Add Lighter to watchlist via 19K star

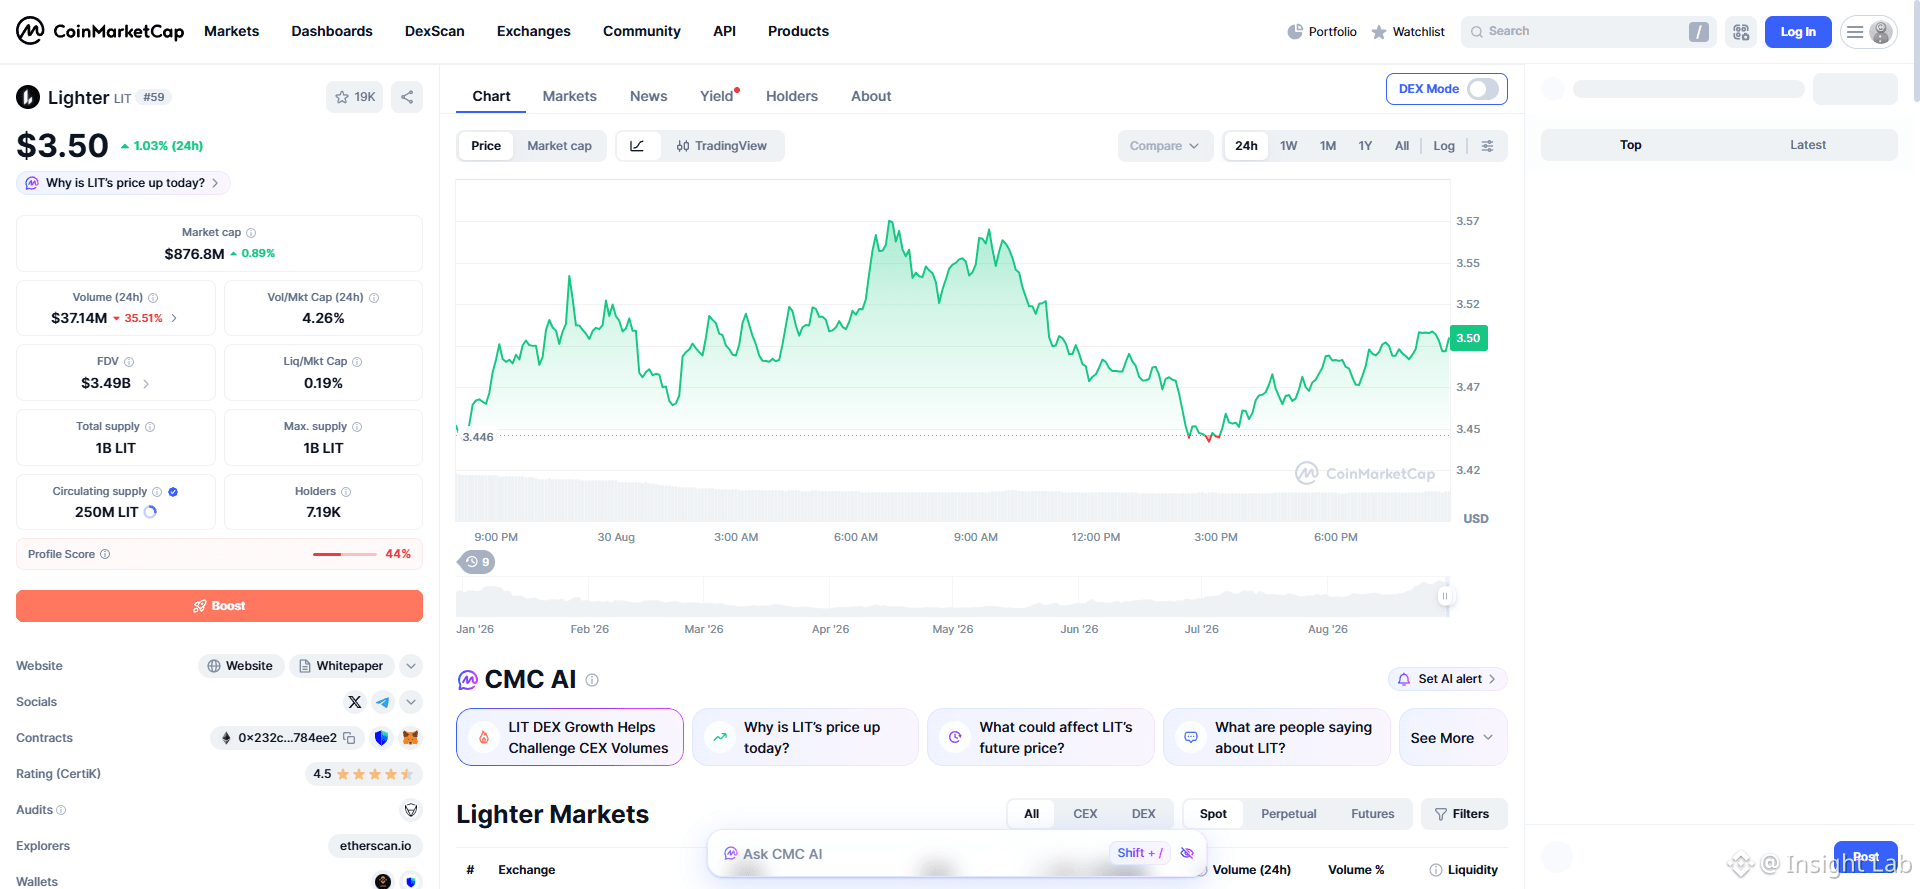pyautogui.click(x=355, y=97)
